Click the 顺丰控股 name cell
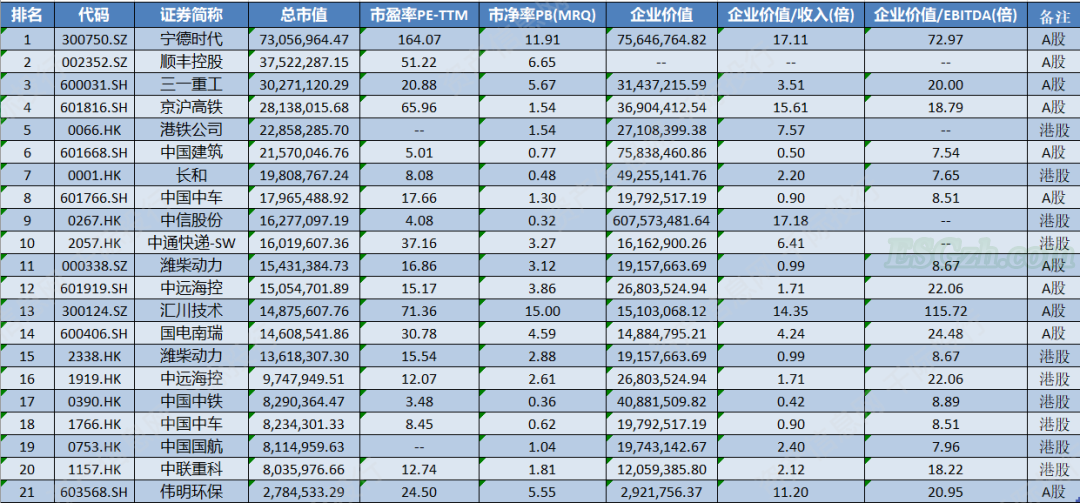This screenshot has height=503, width=1080. (191, 62)
